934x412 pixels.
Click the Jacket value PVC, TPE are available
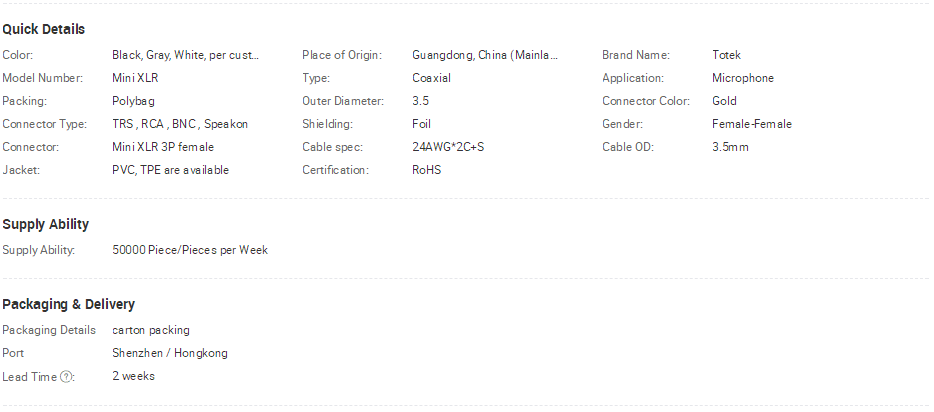point(170,170)
